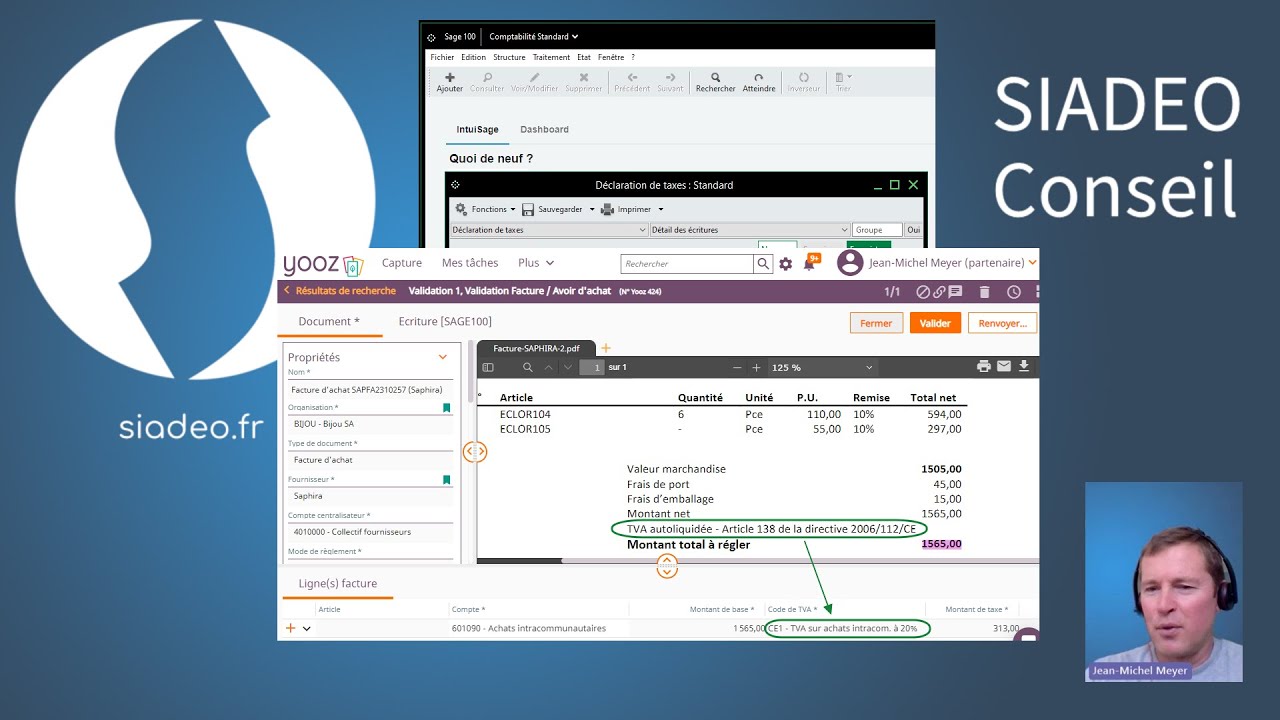1280x720 pixels.
Task: Click the Valider button
Action: 935,323
